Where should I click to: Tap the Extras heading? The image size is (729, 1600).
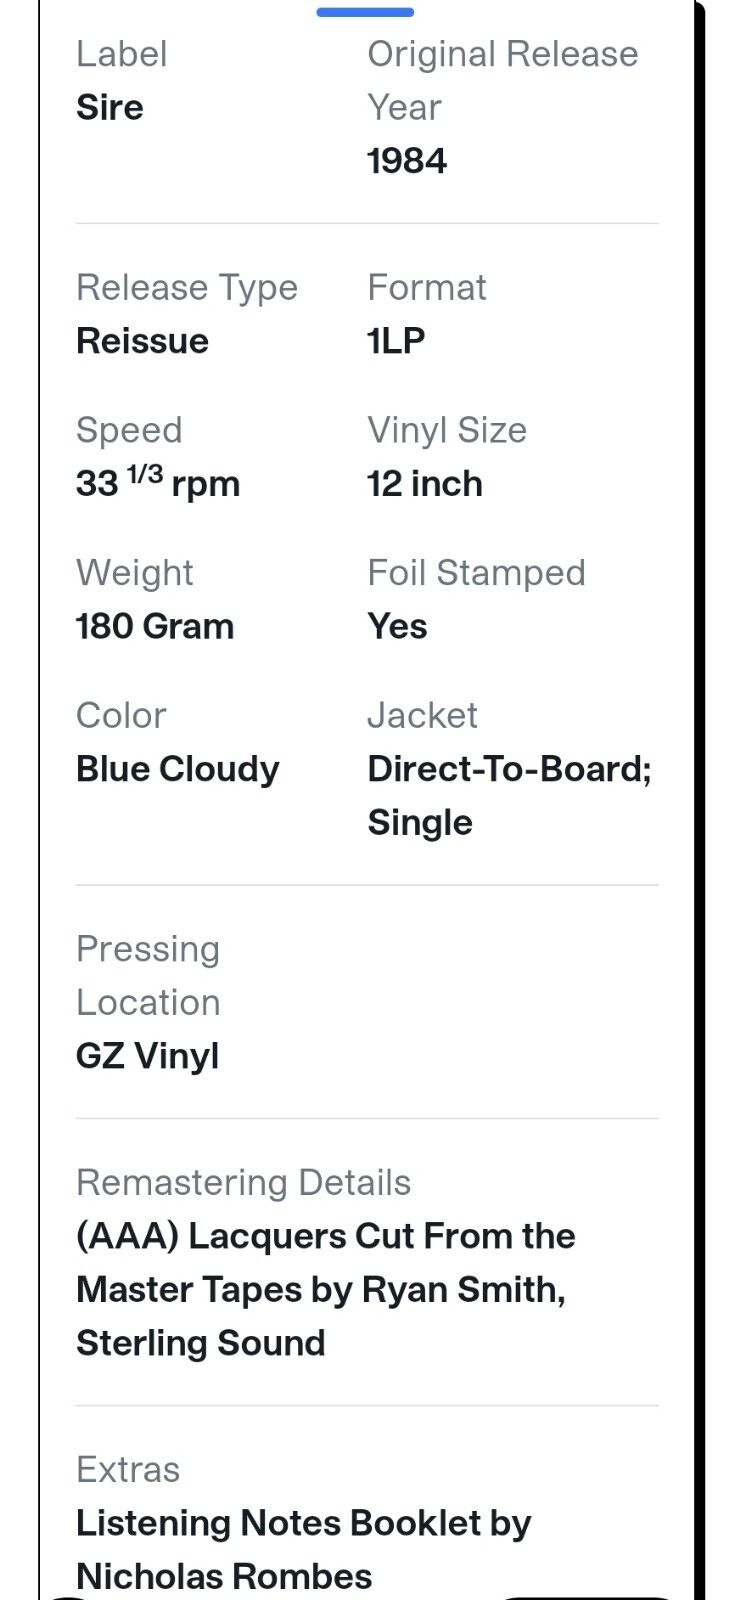tap(128, 1470)
